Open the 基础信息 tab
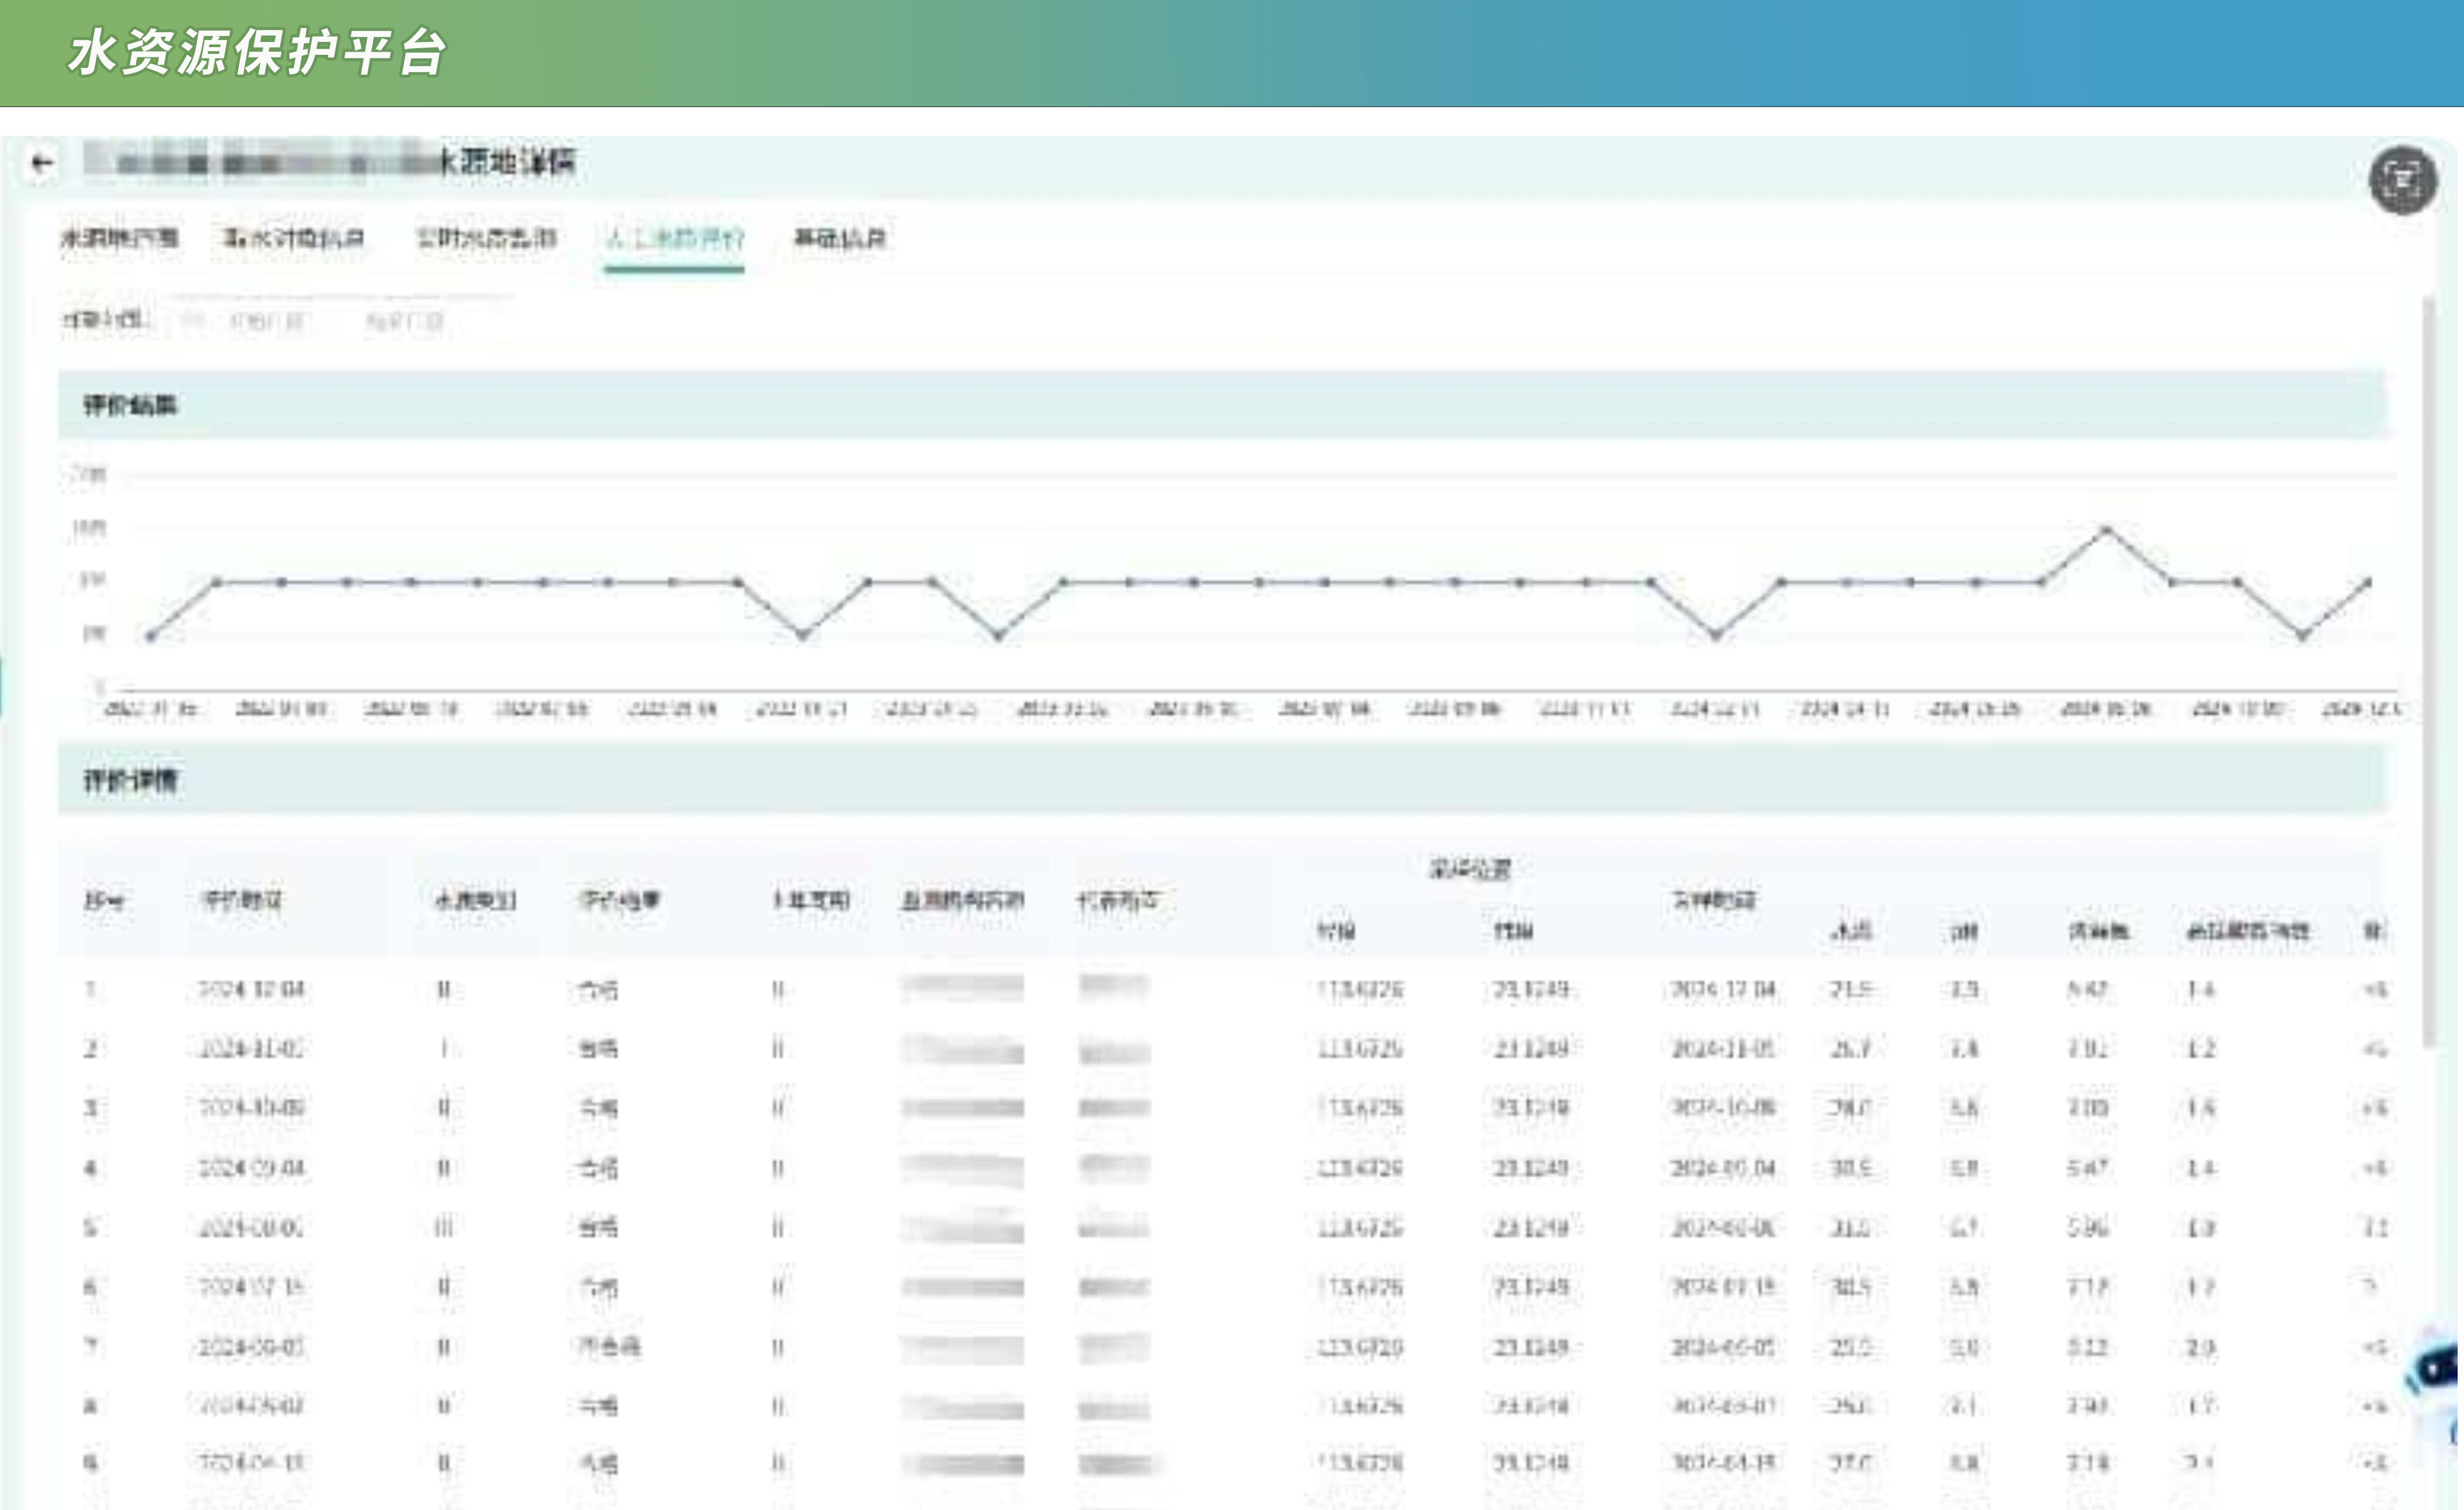This screenshot has width=2464, height=1510. pyautogui.click(x=840, y=238)
